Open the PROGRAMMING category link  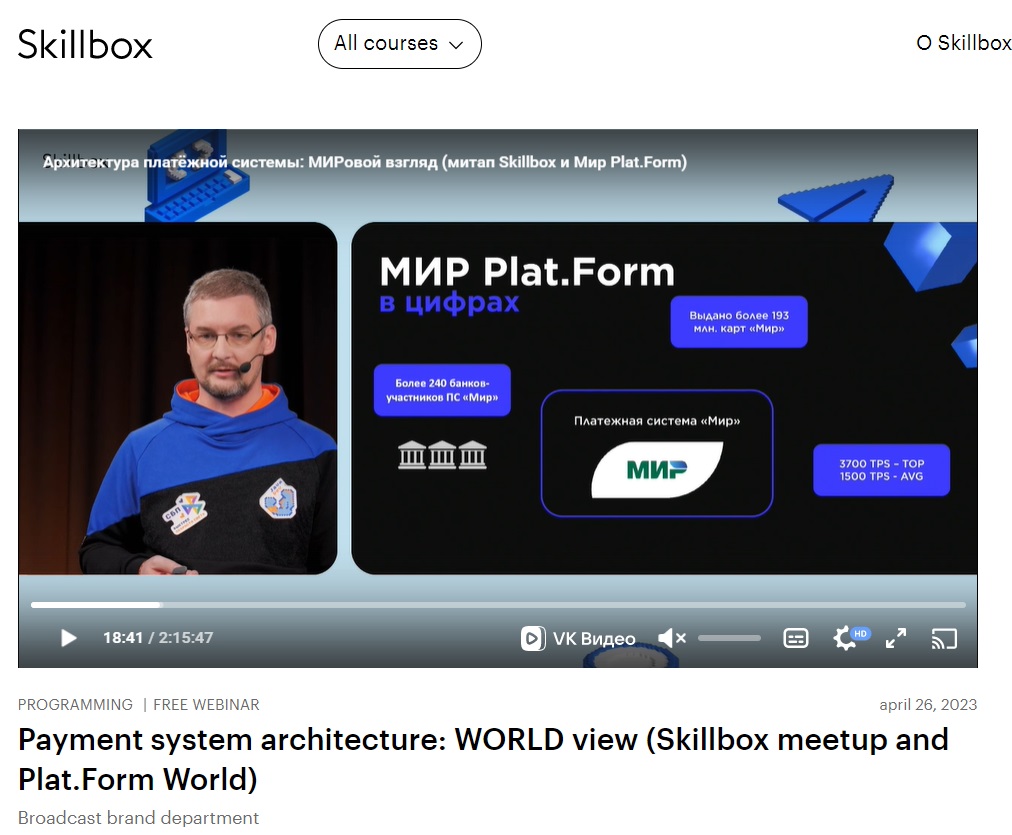click(x=76, y=705)
